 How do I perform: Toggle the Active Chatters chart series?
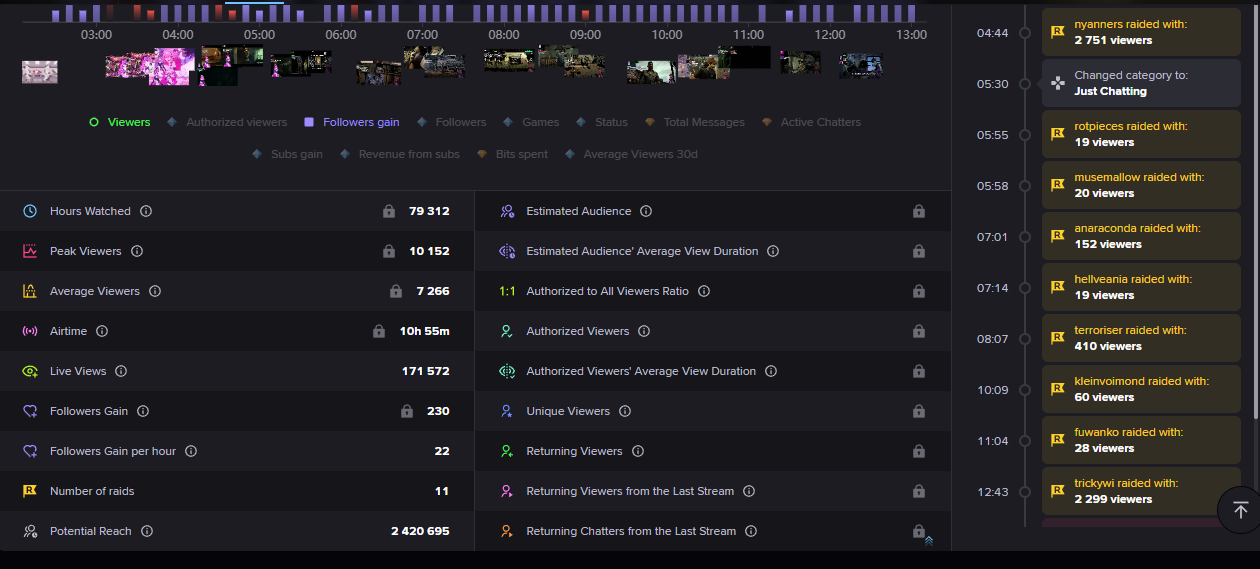810,122
